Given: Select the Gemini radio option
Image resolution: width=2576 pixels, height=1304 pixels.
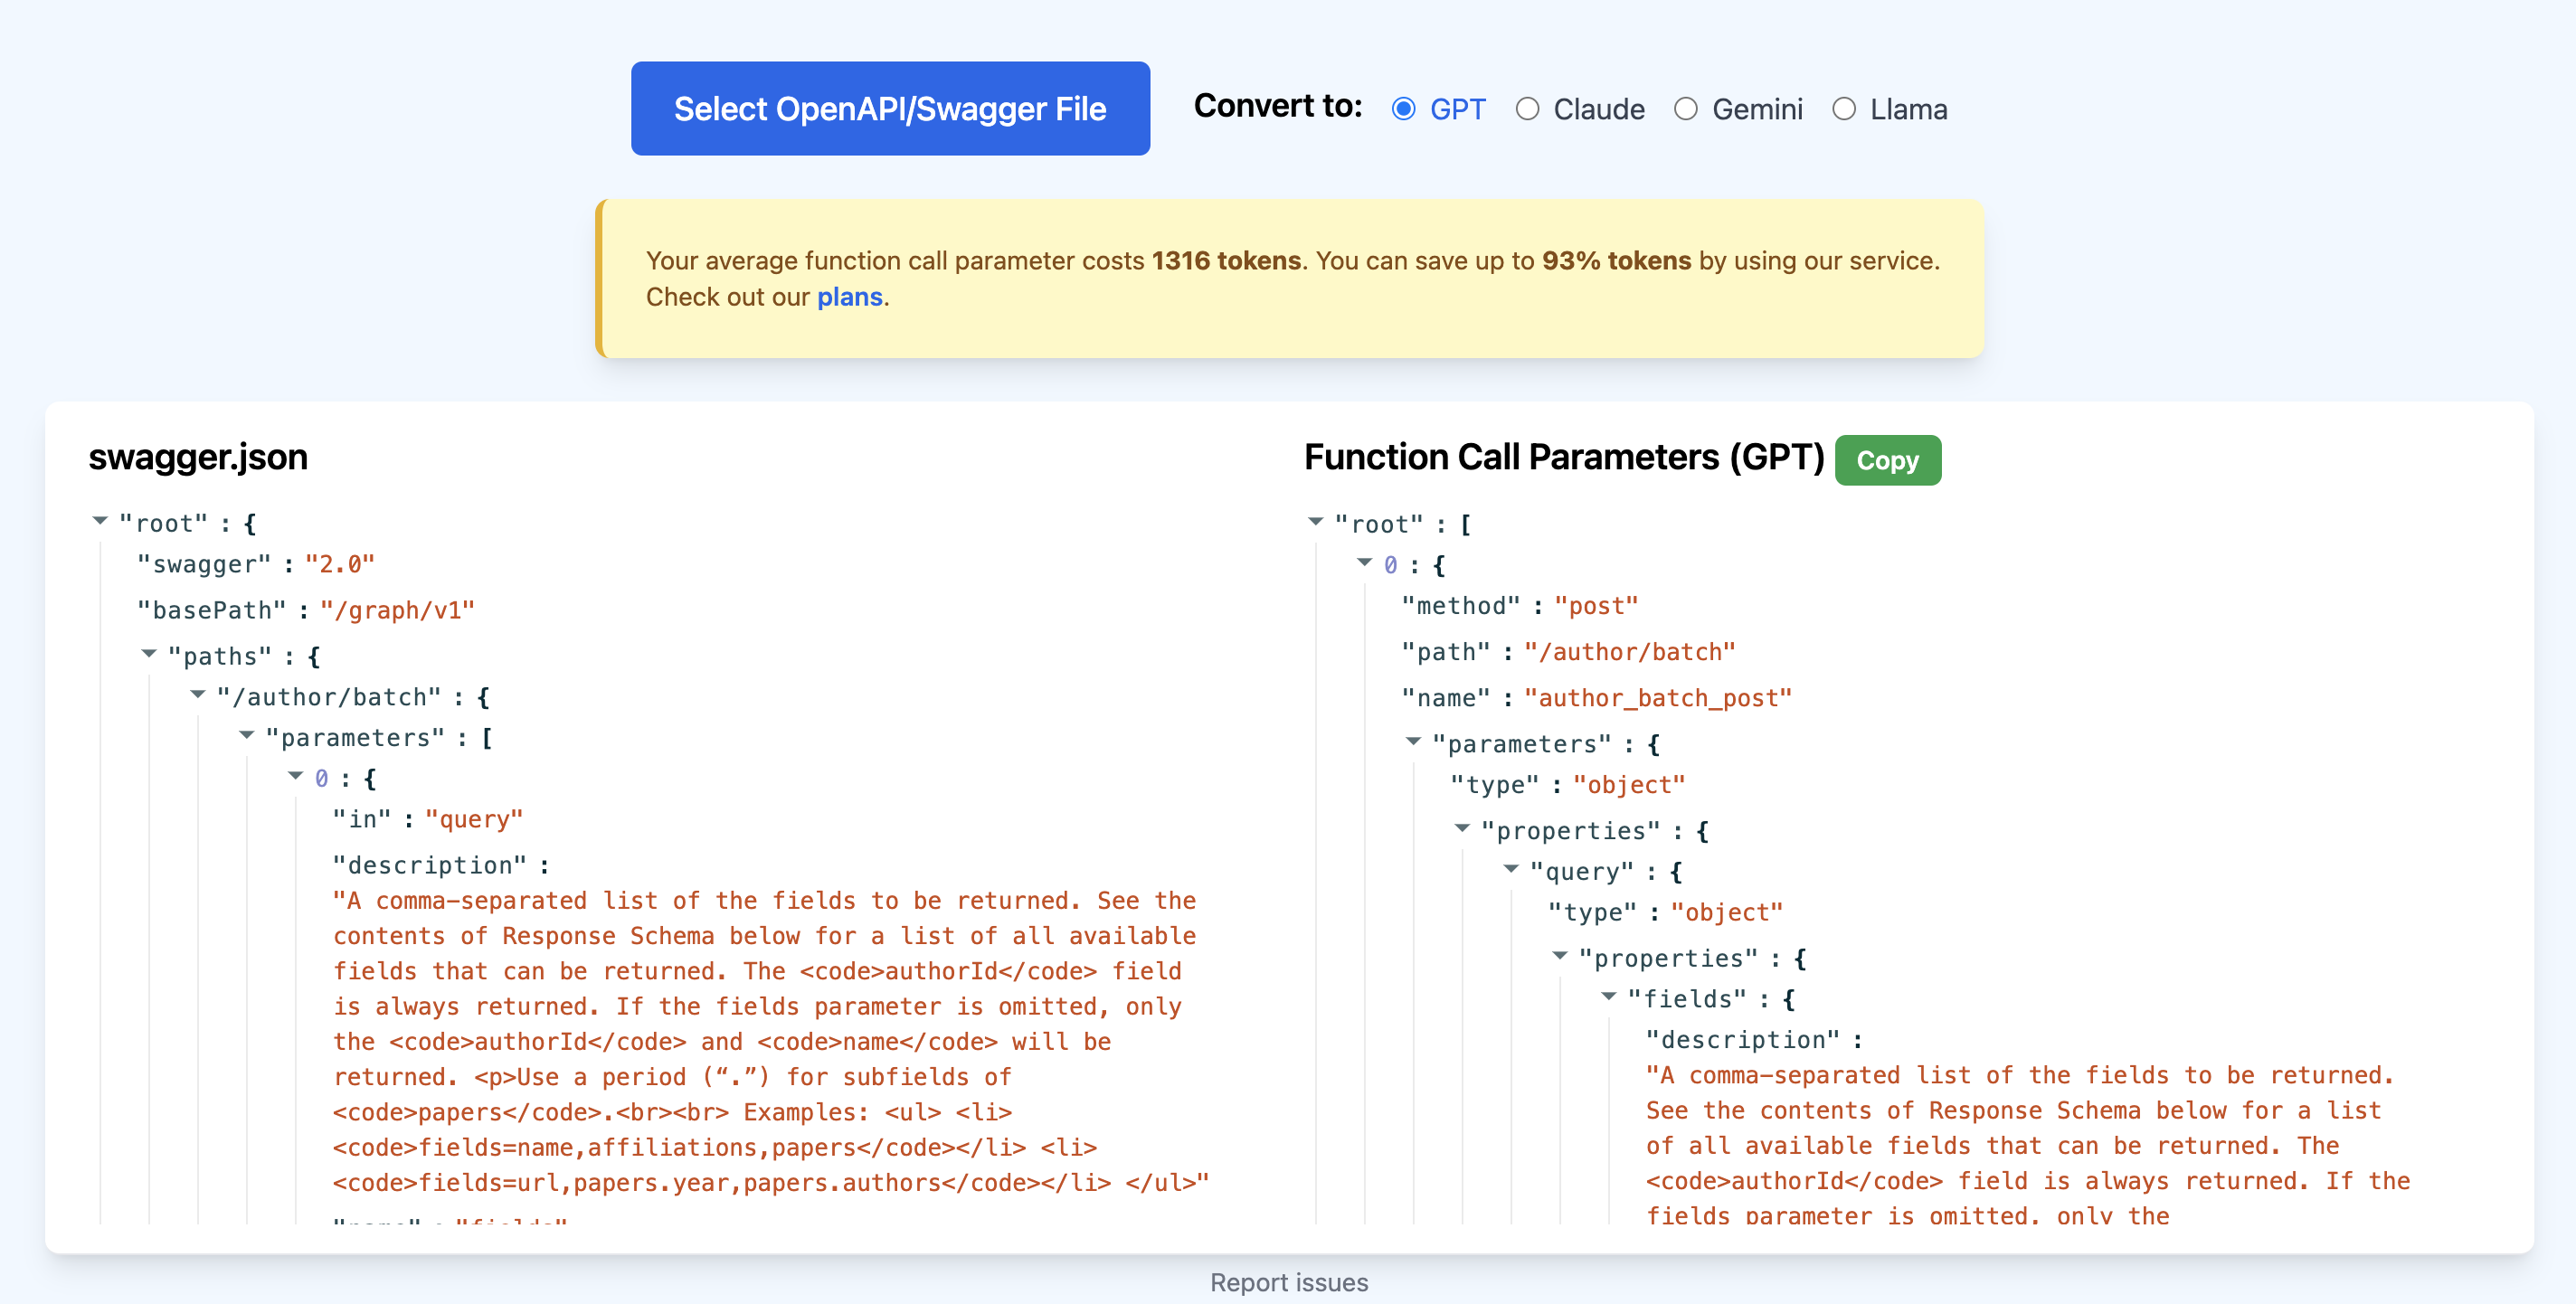Looking at the screenshot, I should (x=1686, y=109).
